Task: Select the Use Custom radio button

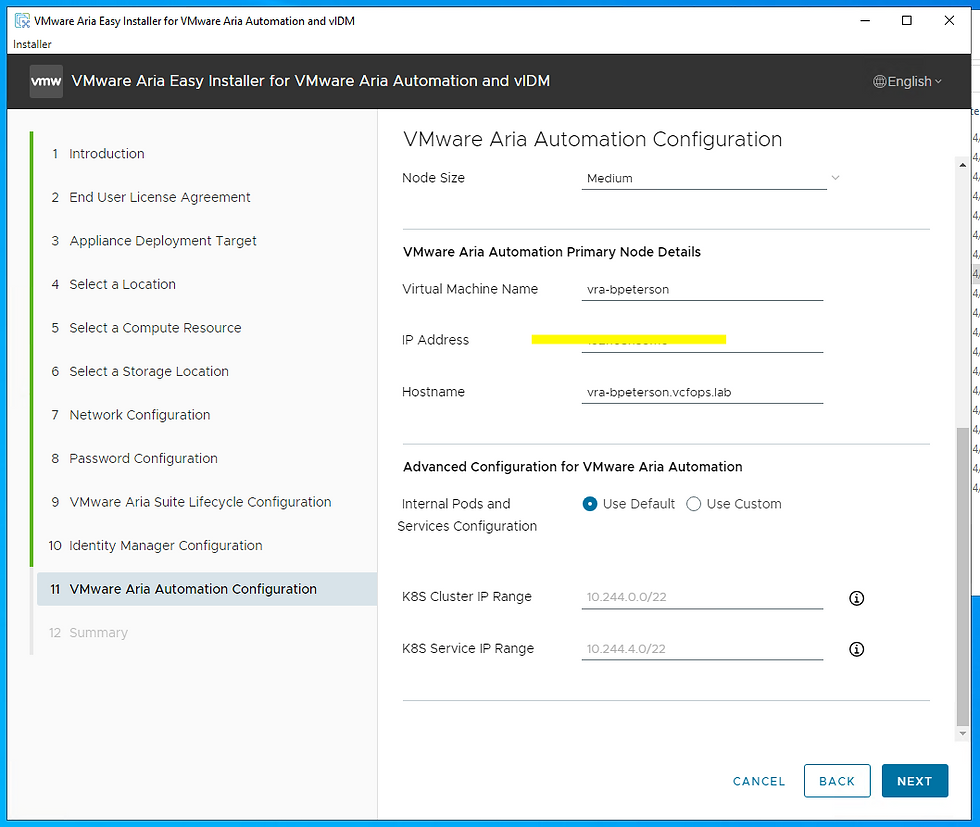Action: click(693, 504)
